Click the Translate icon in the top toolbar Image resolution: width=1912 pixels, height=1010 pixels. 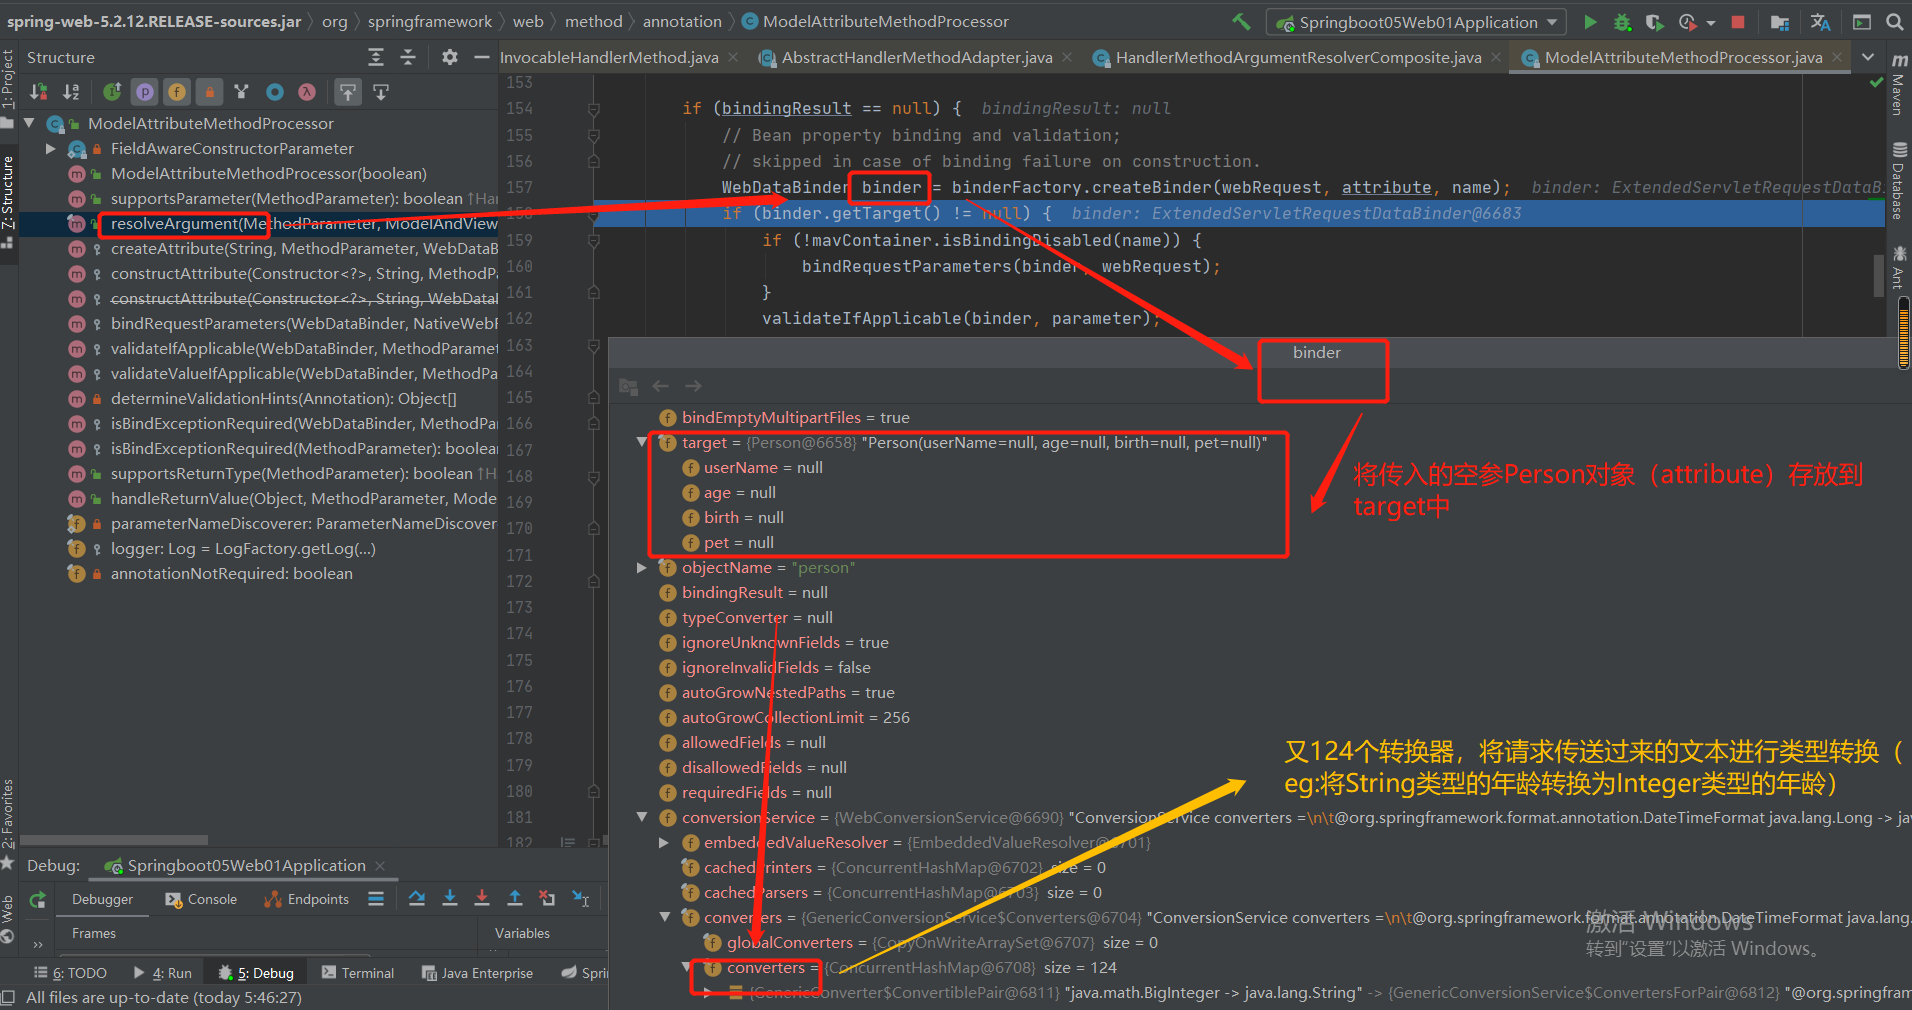pyautogui.click(x=1821, y=22)
